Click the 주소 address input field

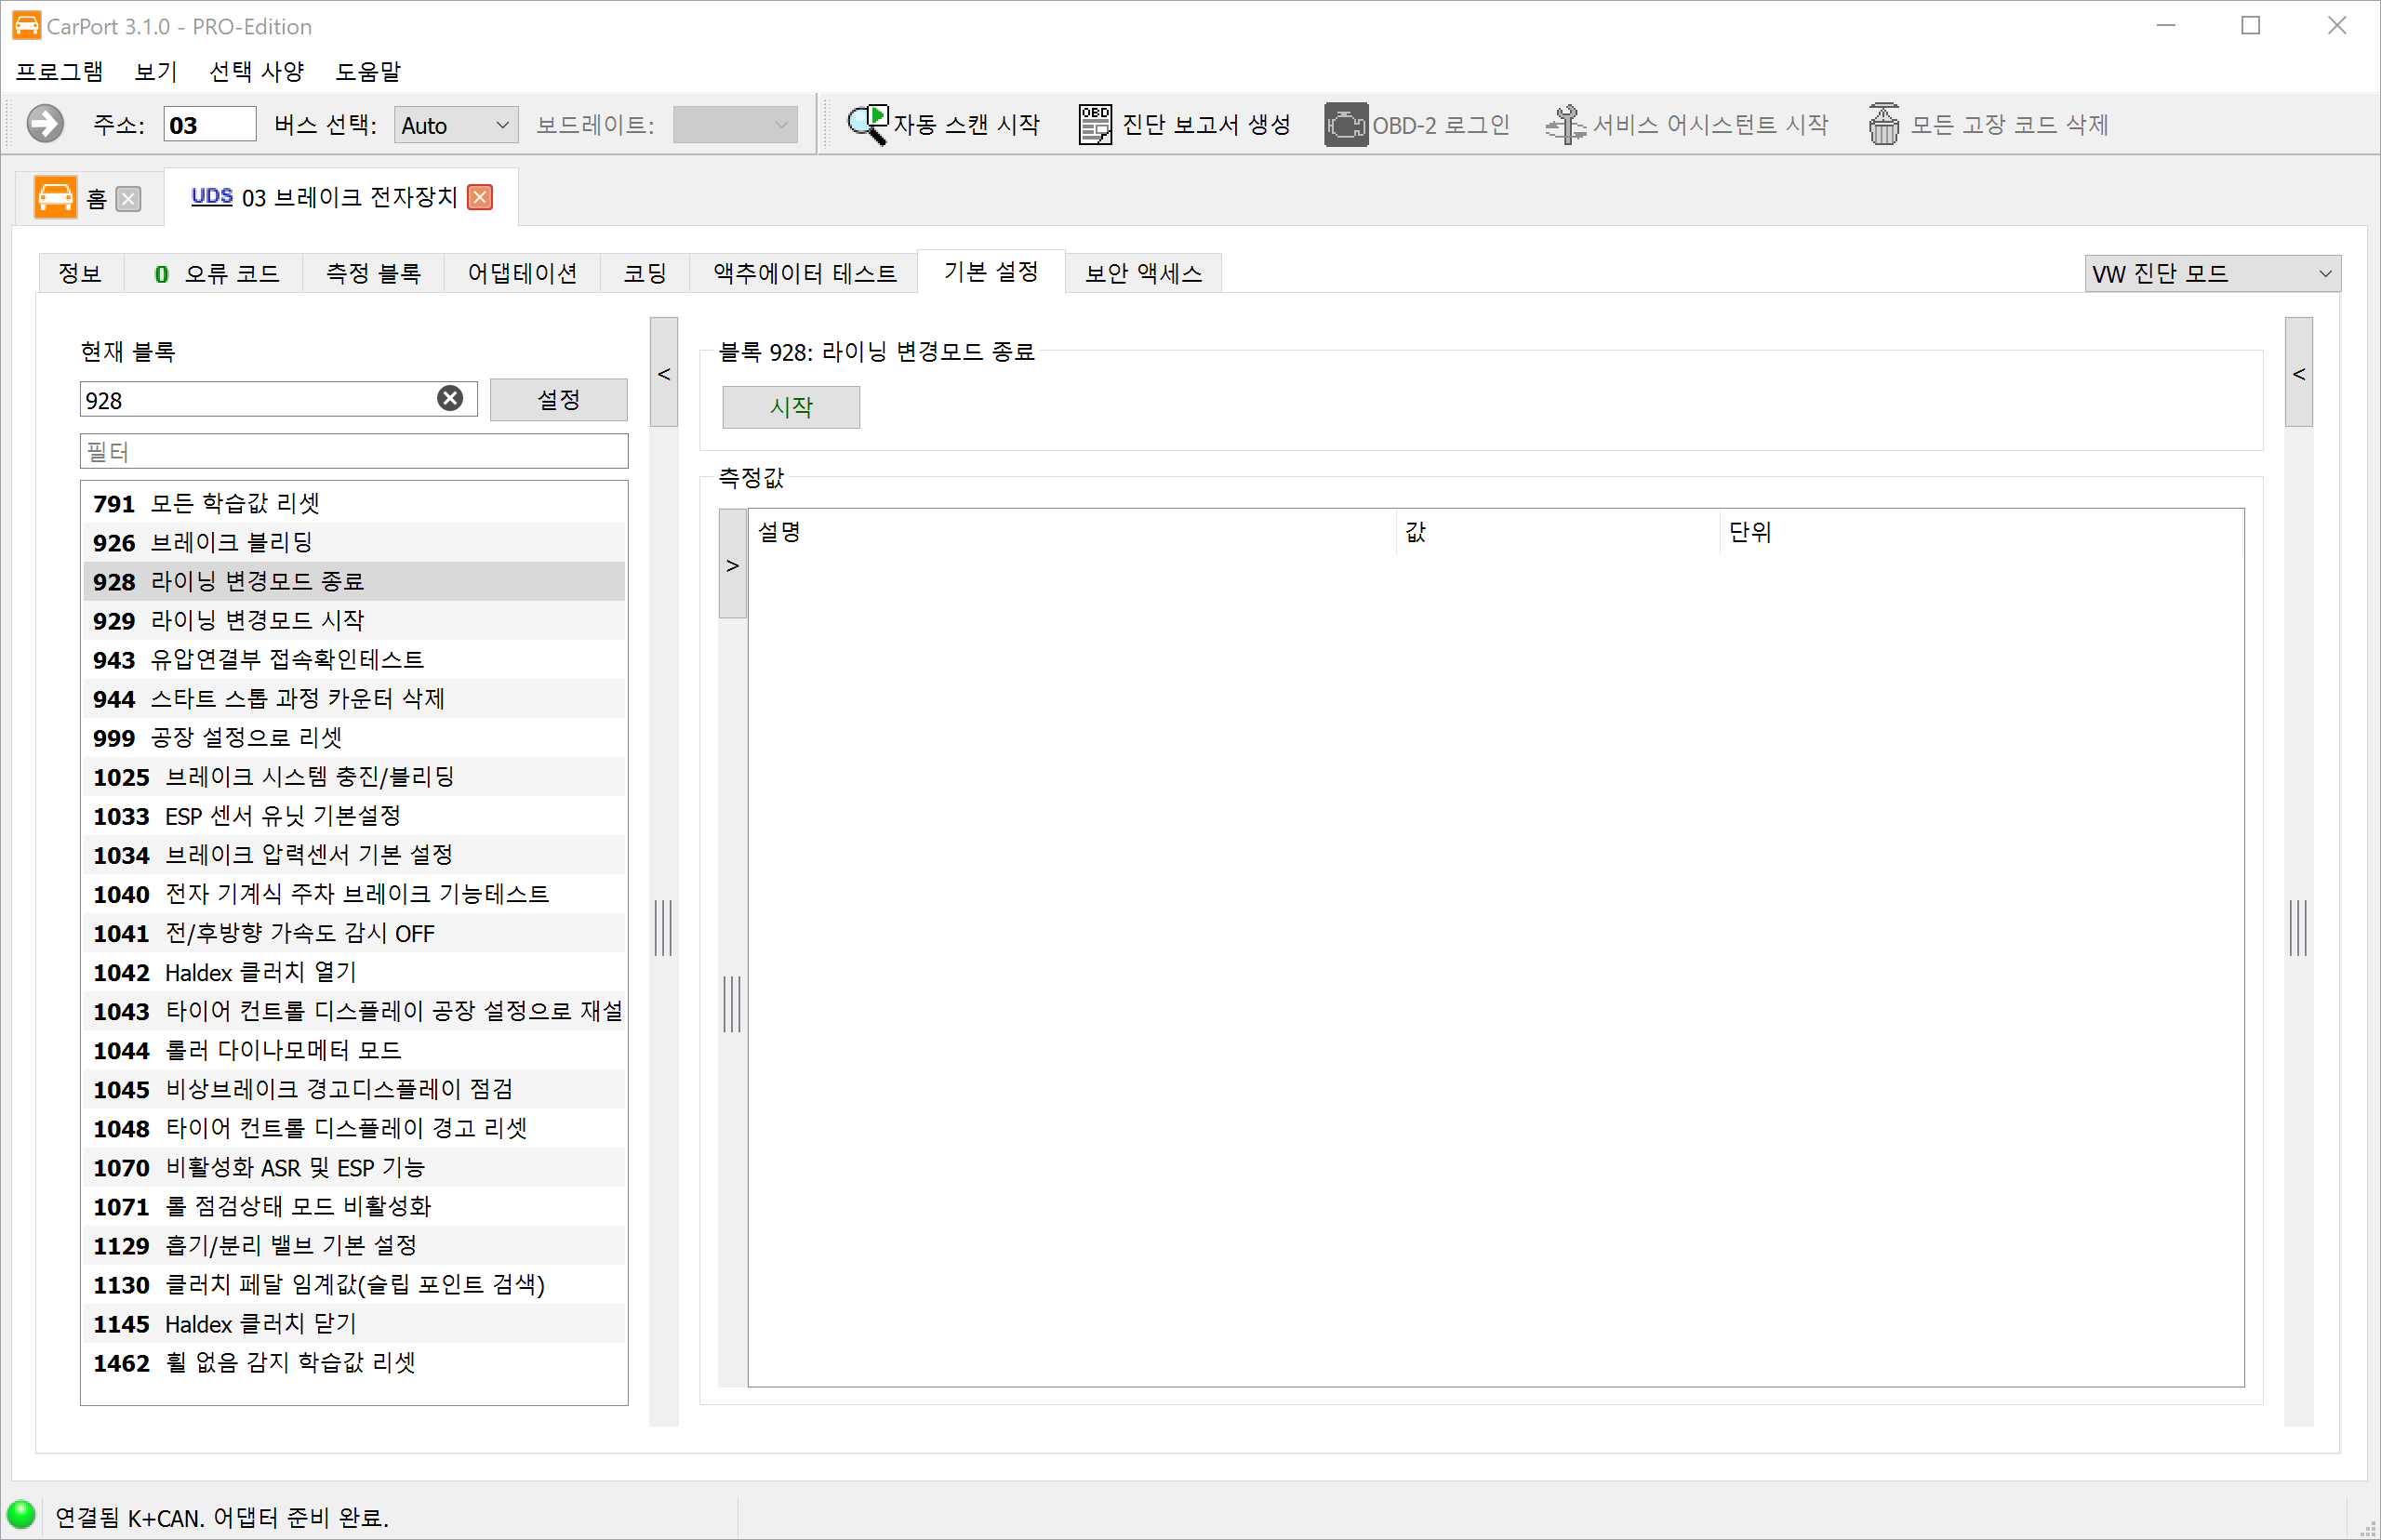[x=209, y=125]
